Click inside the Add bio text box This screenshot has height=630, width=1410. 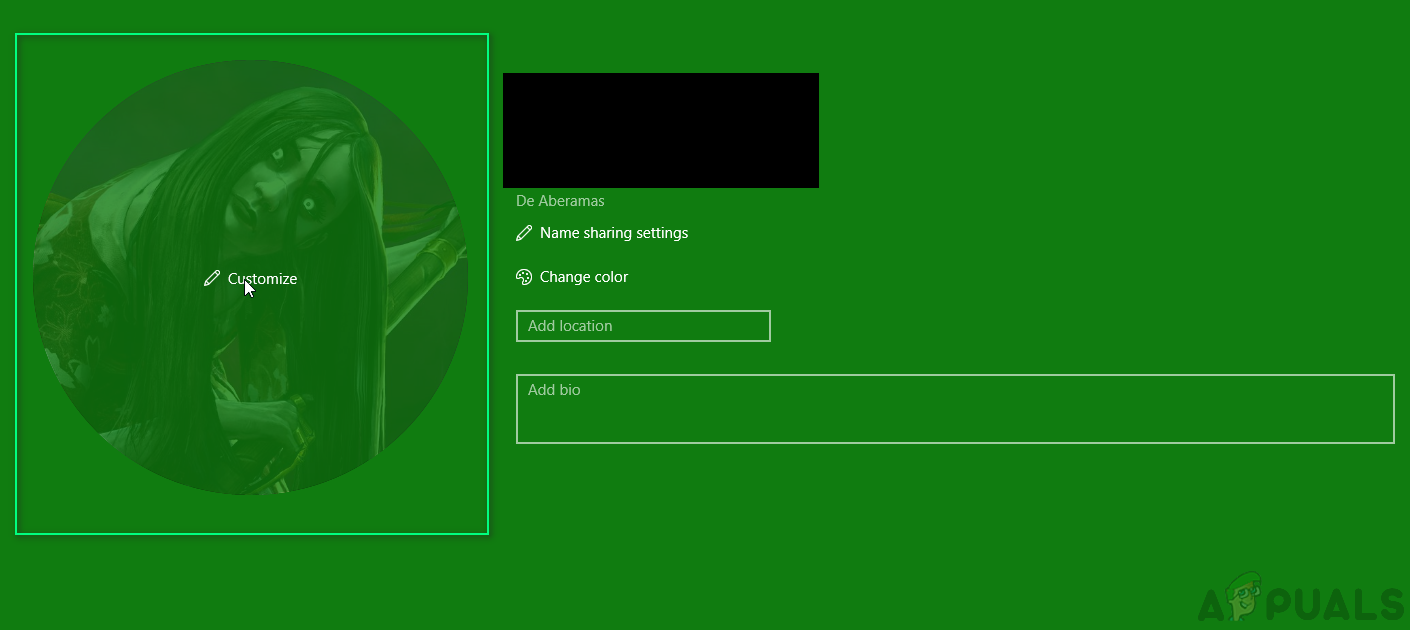[955, 409]
